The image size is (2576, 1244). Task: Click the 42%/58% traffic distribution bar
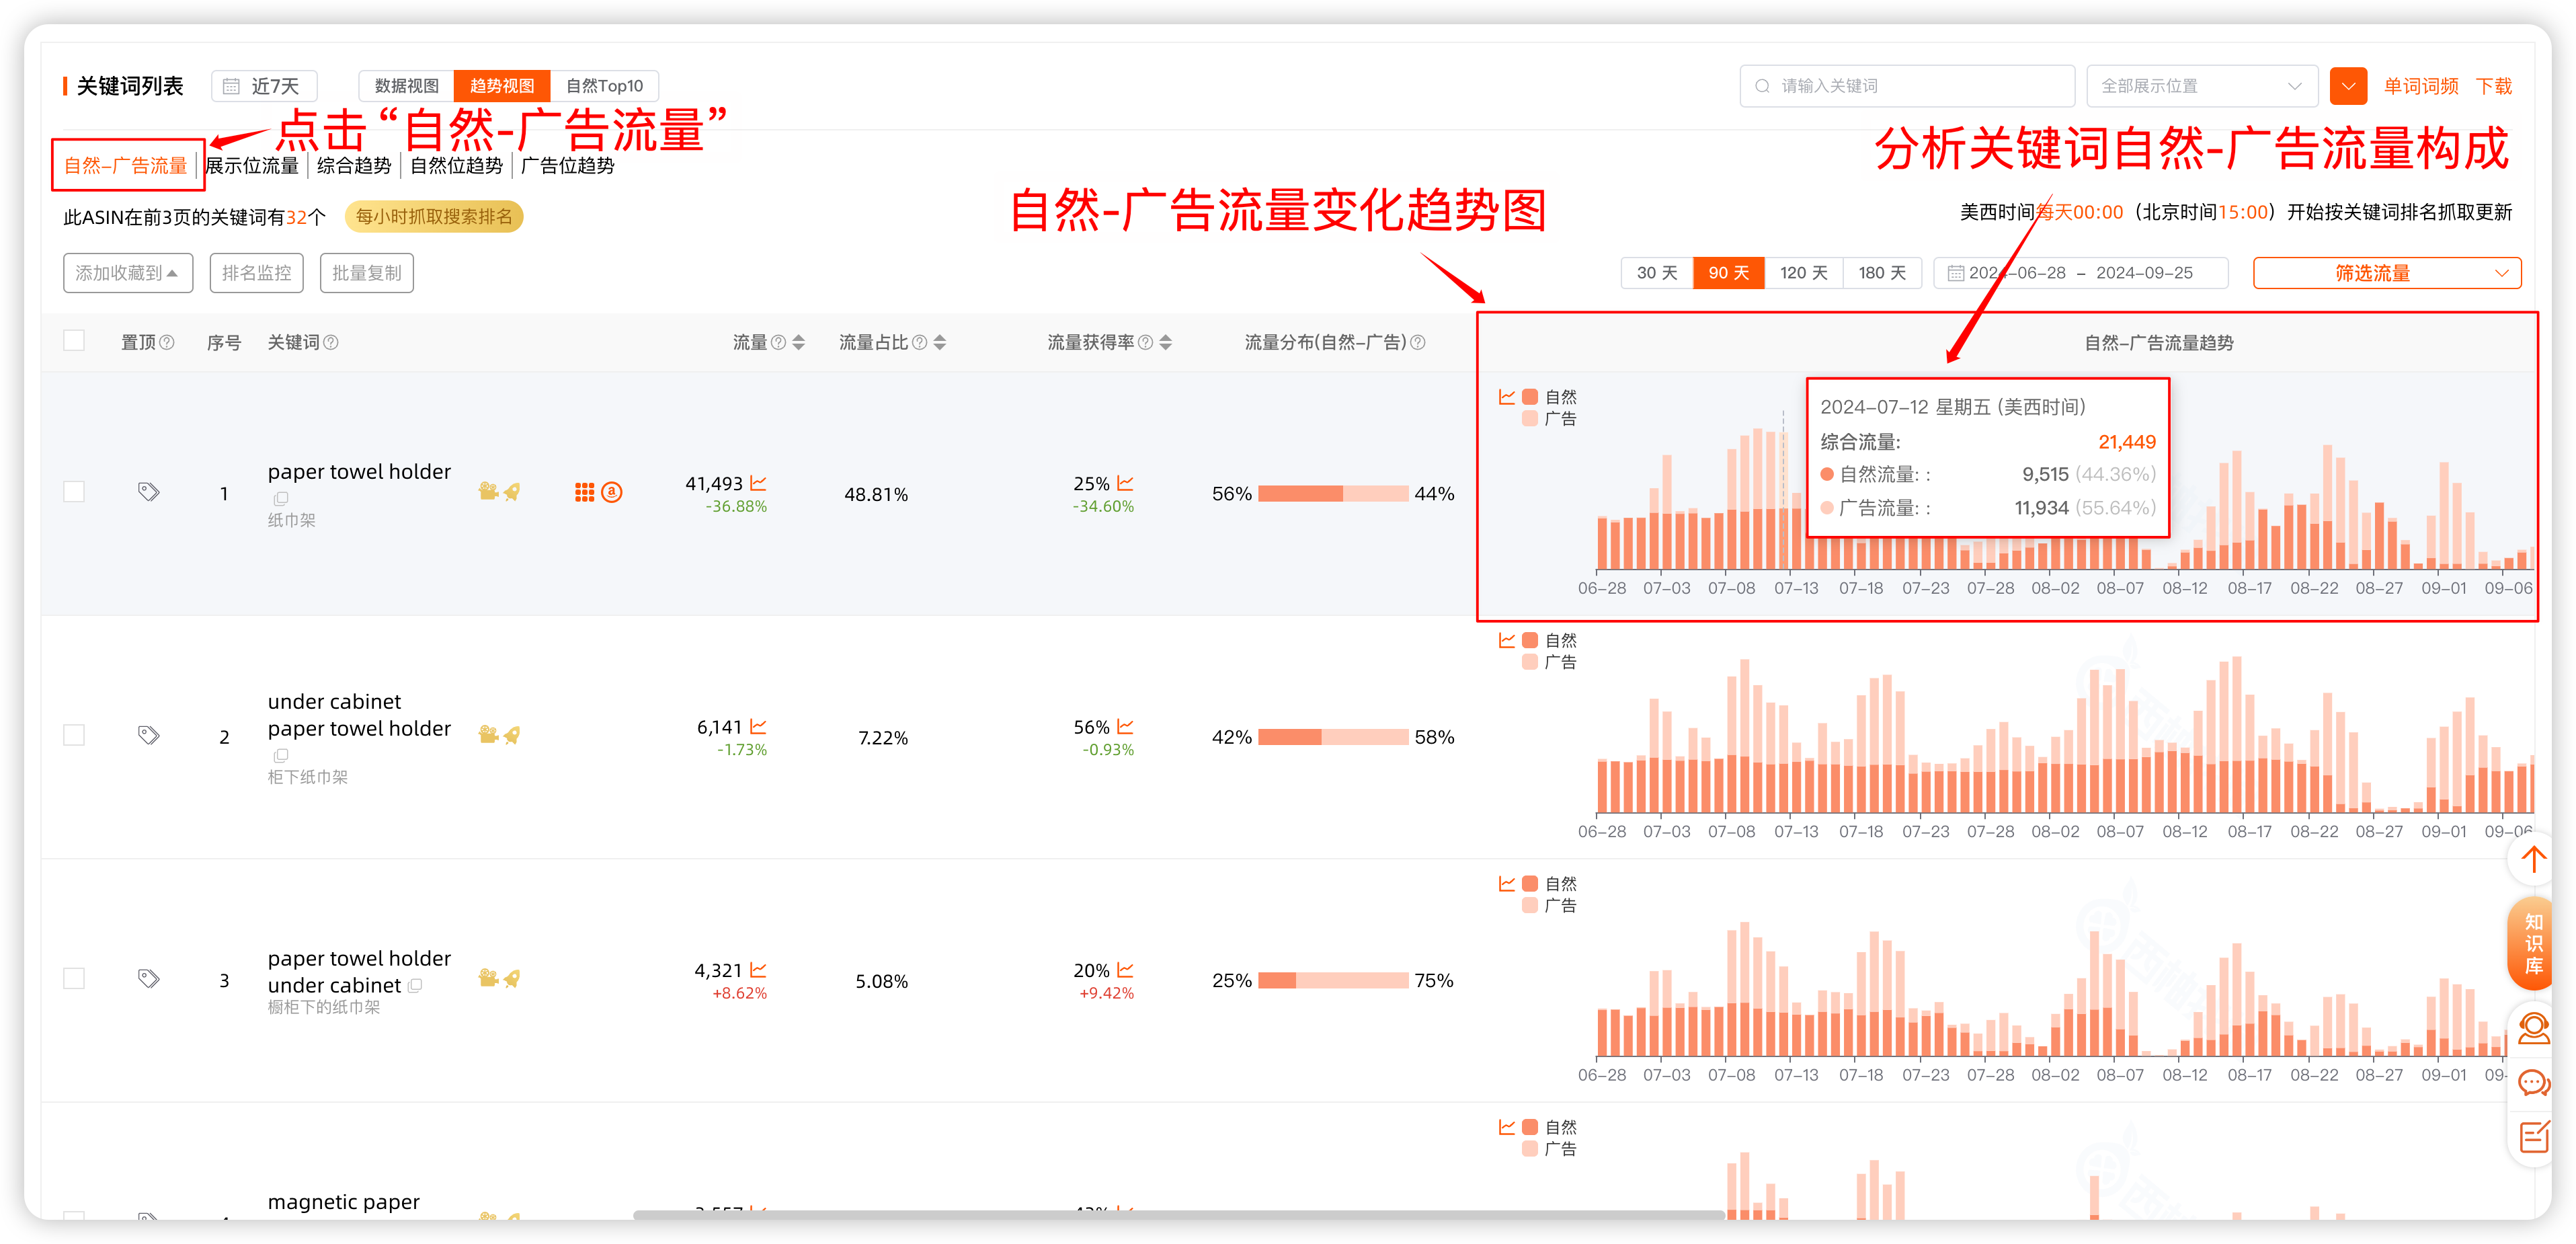point(1333,737)
